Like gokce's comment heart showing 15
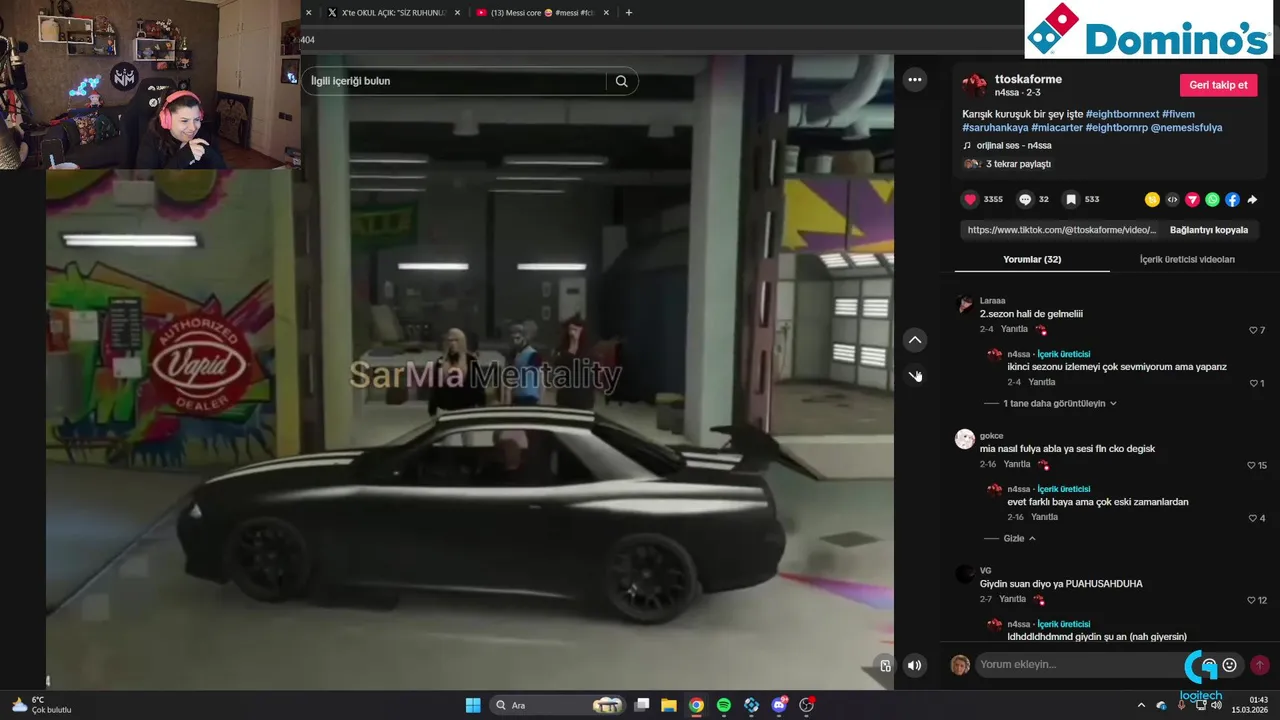The height and width of the screenshot is (720, 1280). tap(1251, 465)
